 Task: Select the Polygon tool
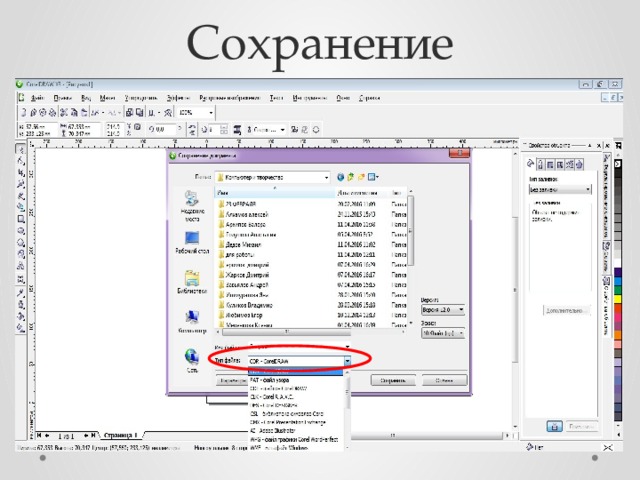click(20, 243)
